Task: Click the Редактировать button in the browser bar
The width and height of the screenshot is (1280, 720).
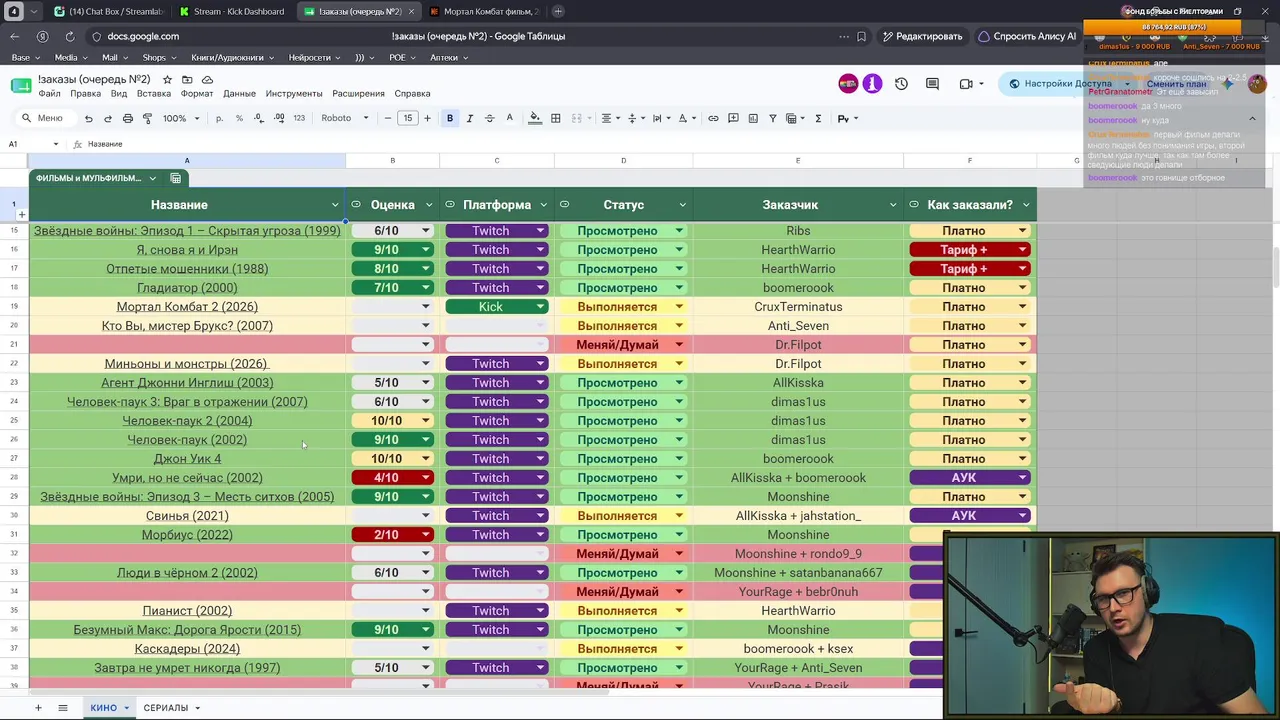Action: 921,36
